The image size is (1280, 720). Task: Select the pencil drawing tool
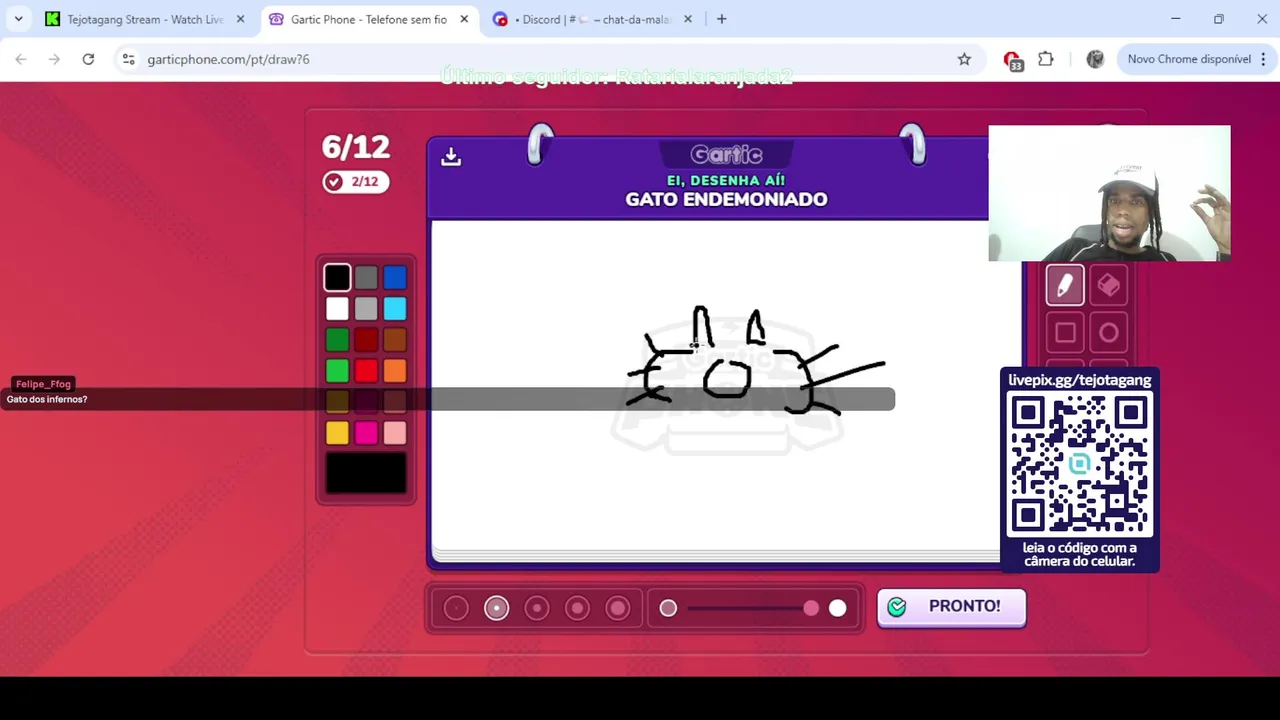[1065, 286]
